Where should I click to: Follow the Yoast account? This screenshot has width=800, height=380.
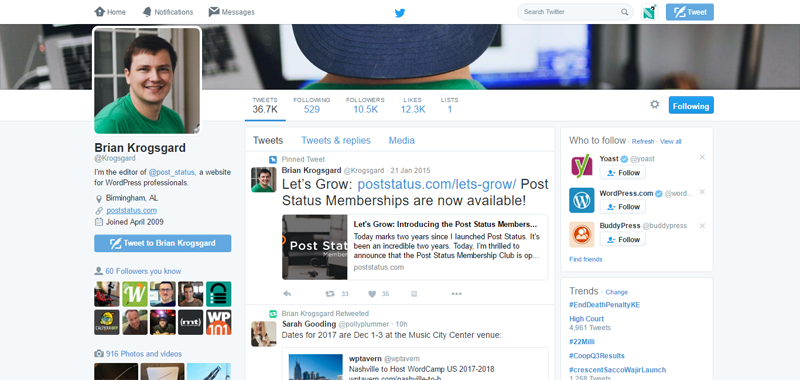coord(622,173)
